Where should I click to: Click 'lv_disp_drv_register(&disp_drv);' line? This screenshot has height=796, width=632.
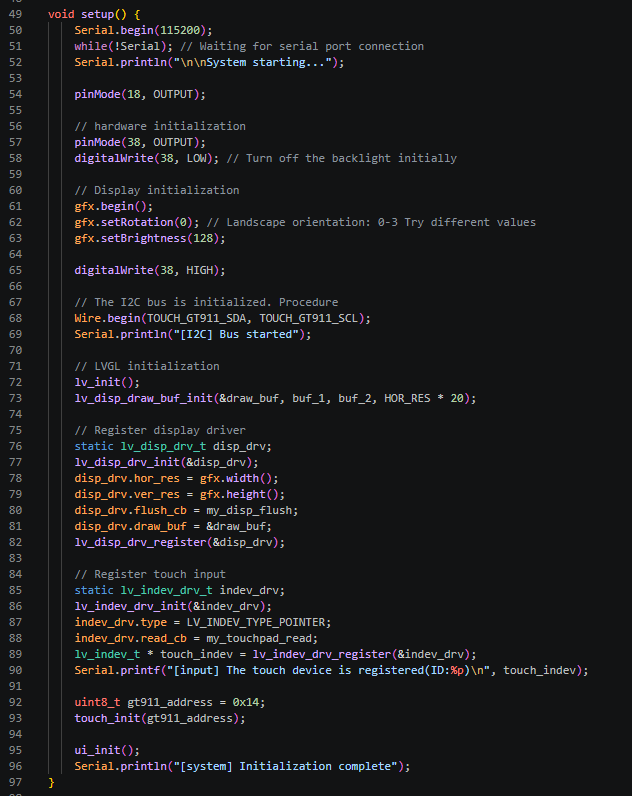(180, 542)
